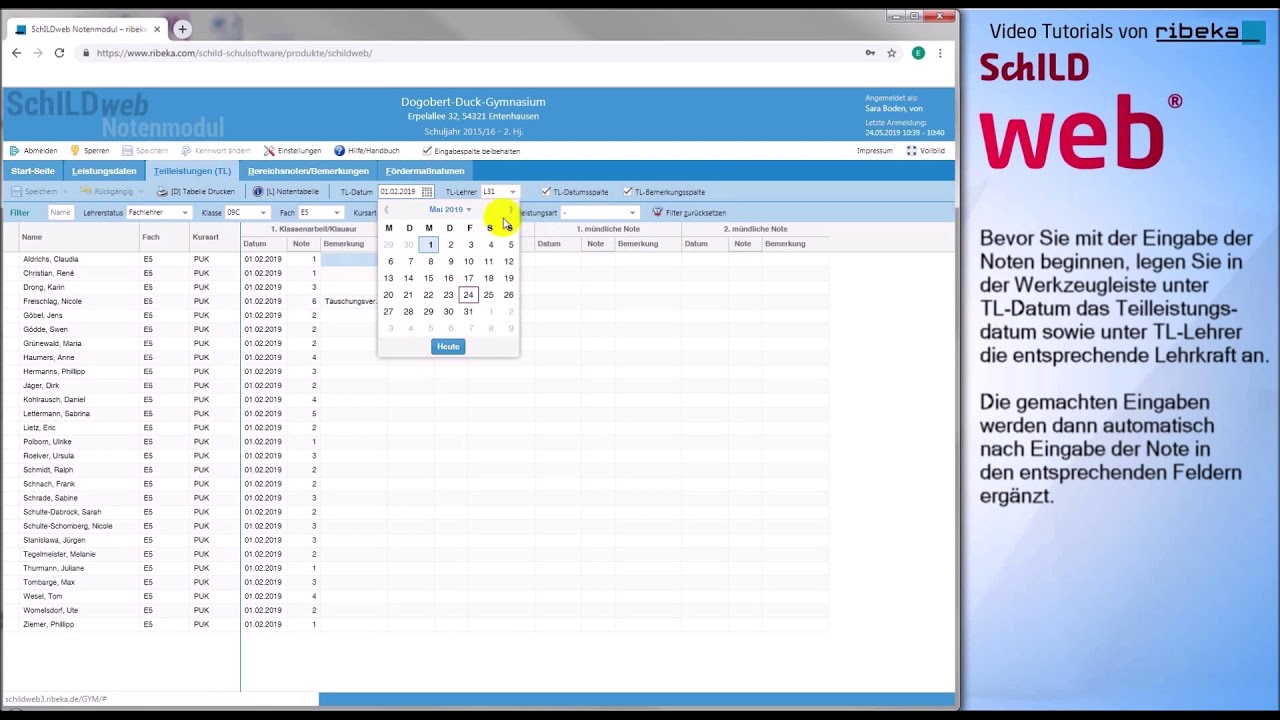Click the Kennwort ändern pencil icon
This screenshot has height=720, width=1280.
[x=186, y=151]
